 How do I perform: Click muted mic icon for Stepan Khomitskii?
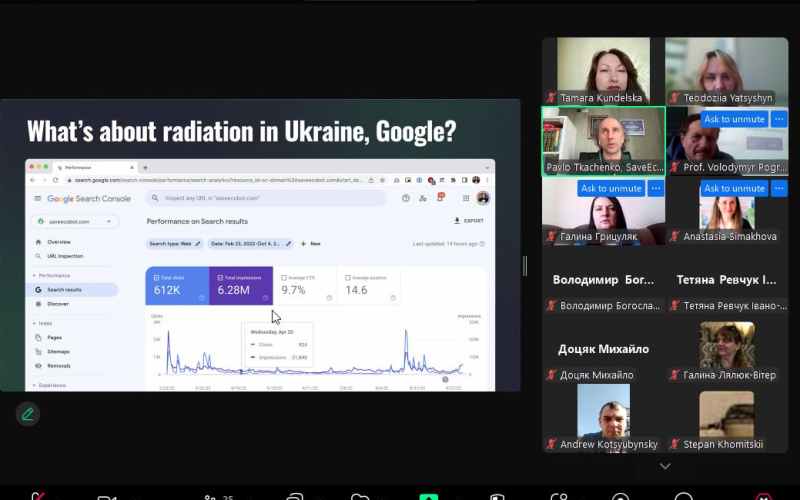[674, 444]
